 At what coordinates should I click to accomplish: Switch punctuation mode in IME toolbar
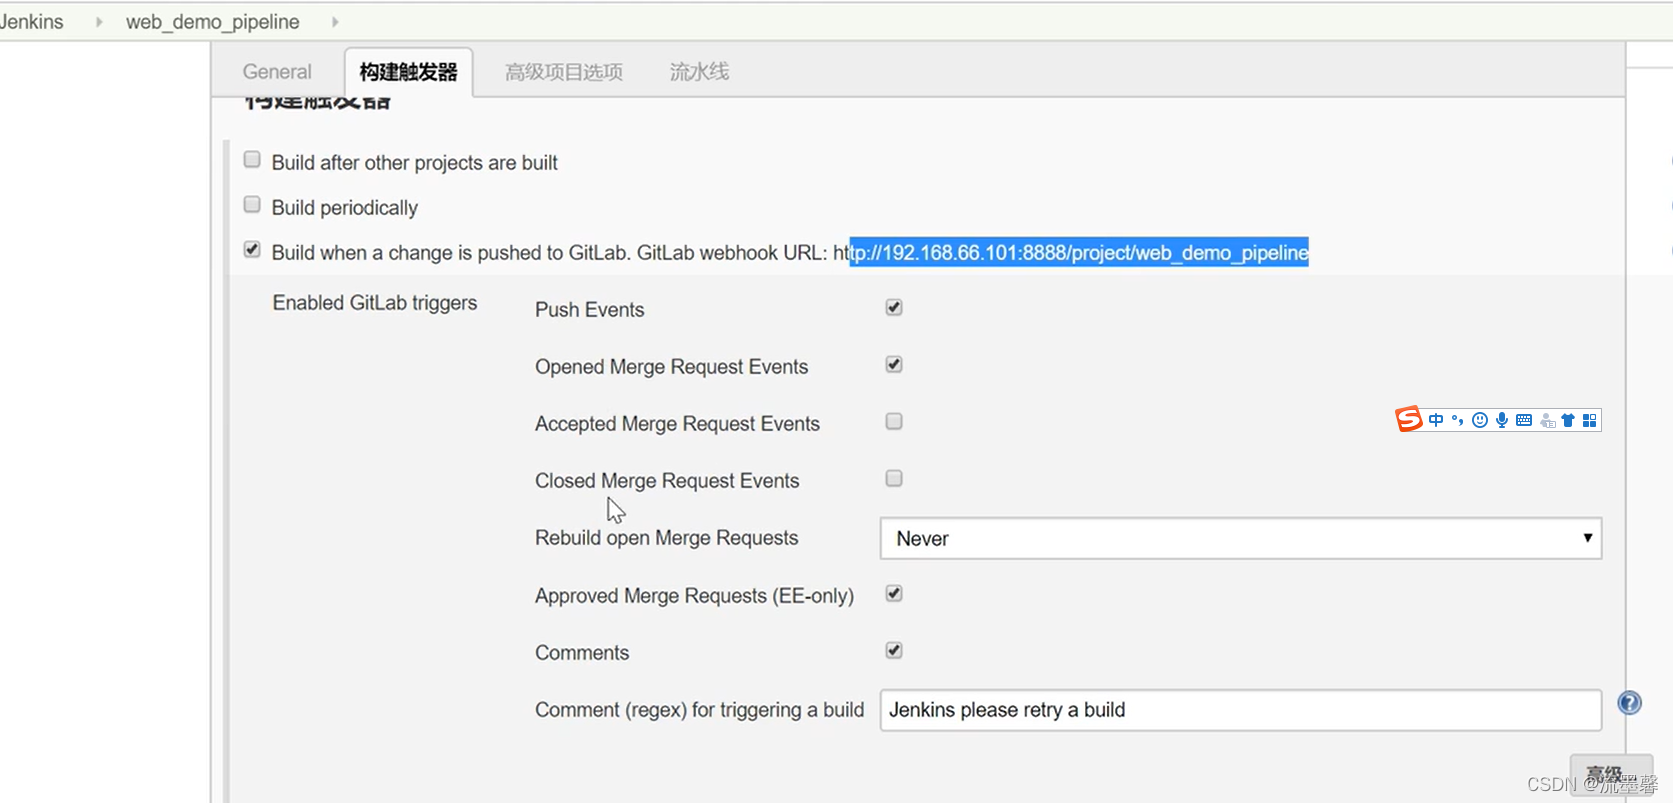tap(1458, 420)
